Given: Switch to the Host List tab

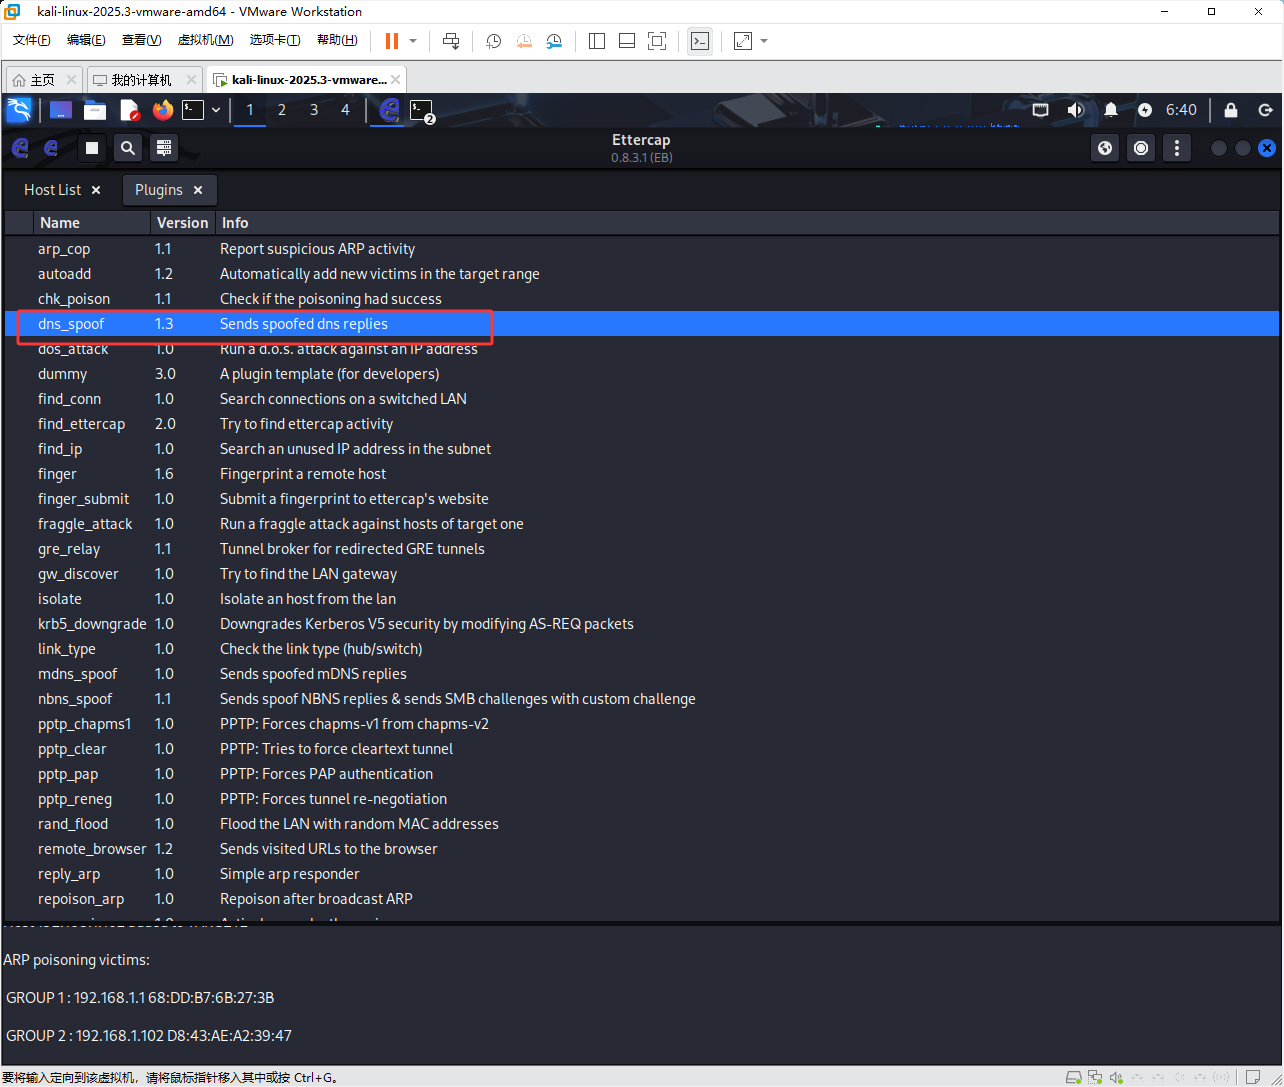Looking at the screenshot, I should point(53,190).
